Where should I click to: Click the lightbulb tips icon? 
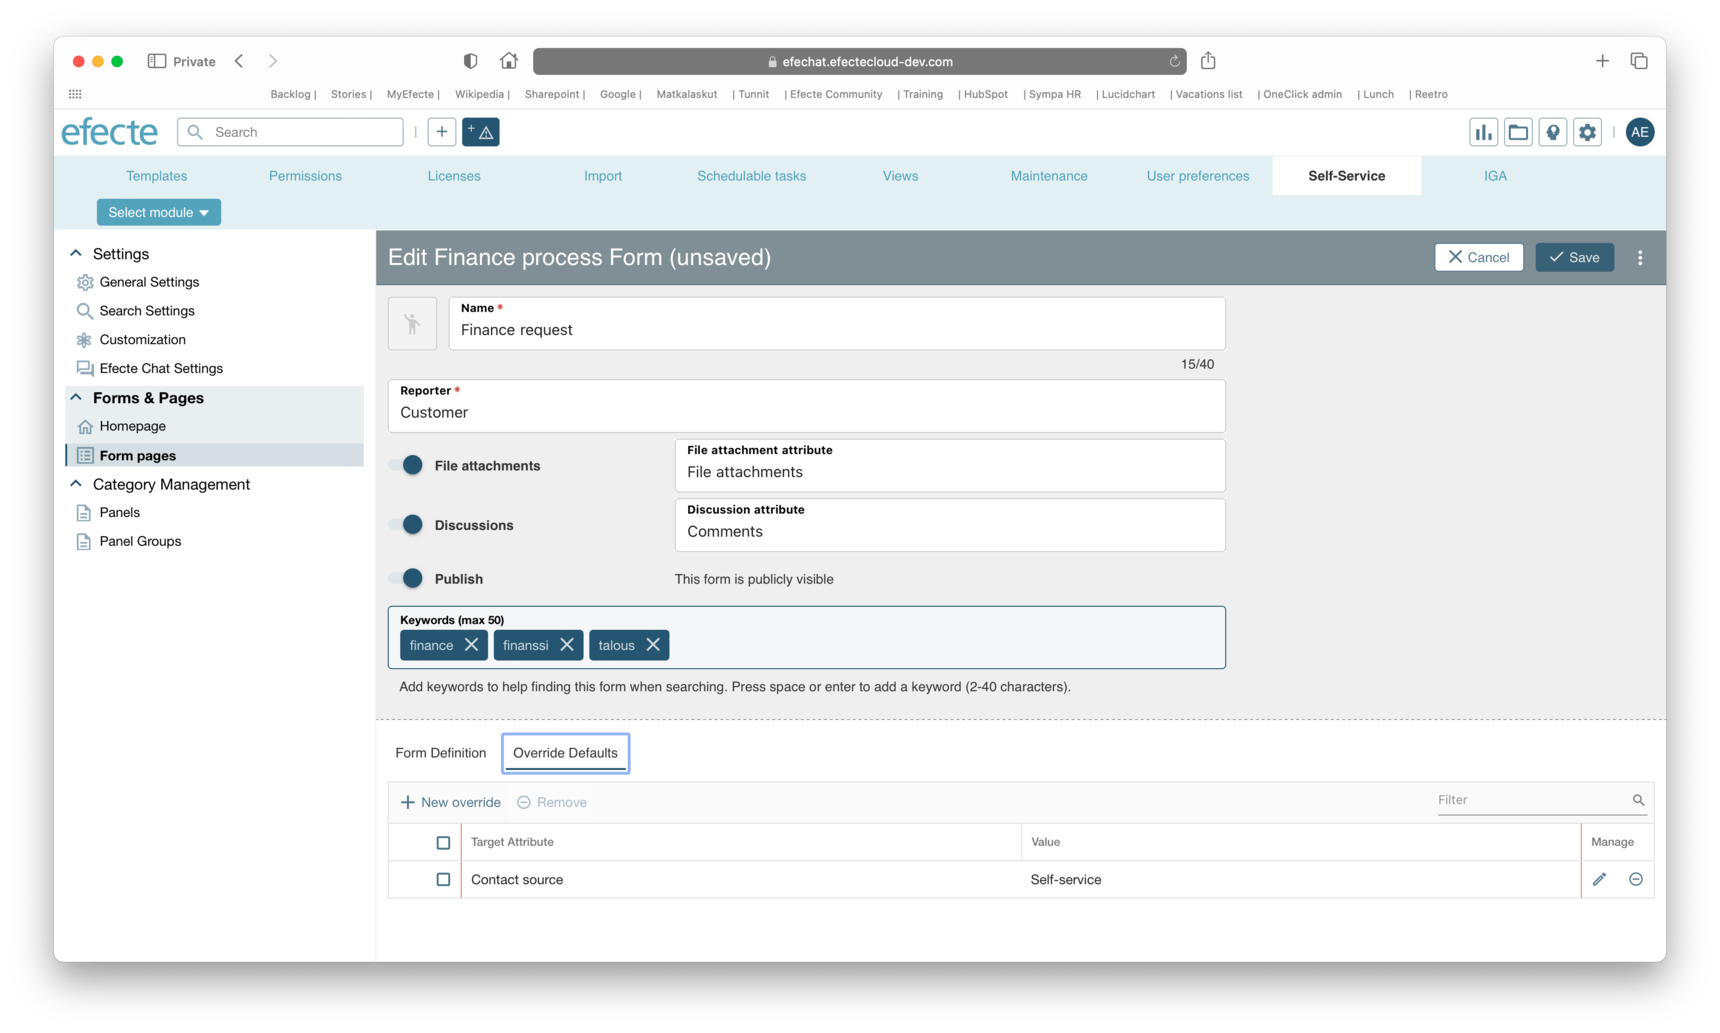pyautogui.click(x=1553, y=132)
